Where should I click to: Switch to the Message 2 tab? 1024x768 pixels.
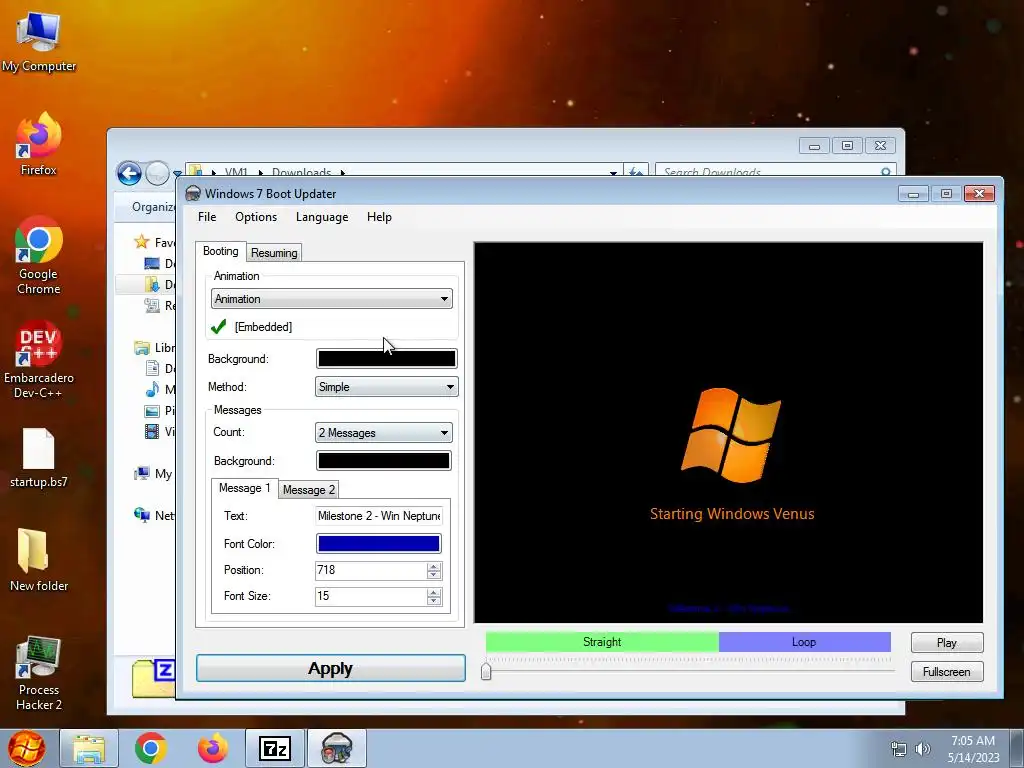pos(309,490)
